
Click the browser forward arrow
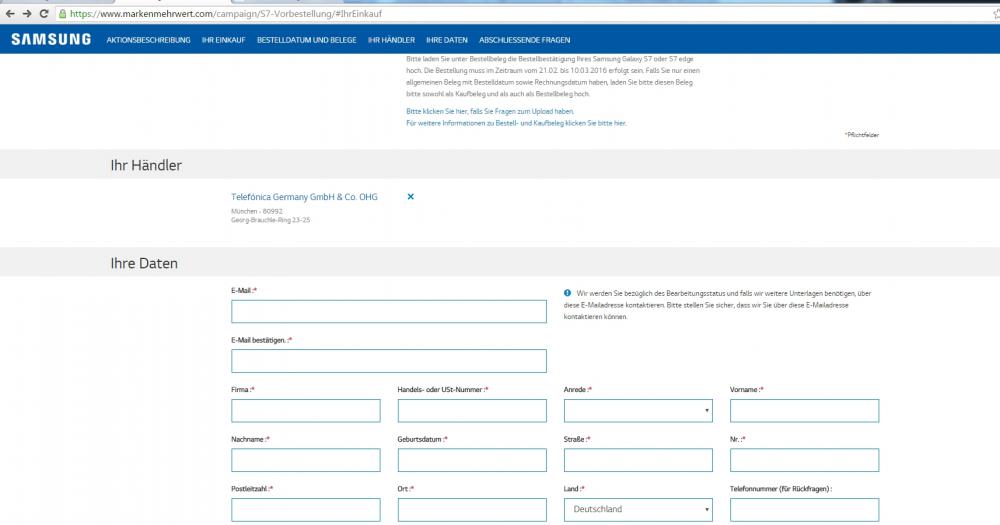tap(27, 14)
